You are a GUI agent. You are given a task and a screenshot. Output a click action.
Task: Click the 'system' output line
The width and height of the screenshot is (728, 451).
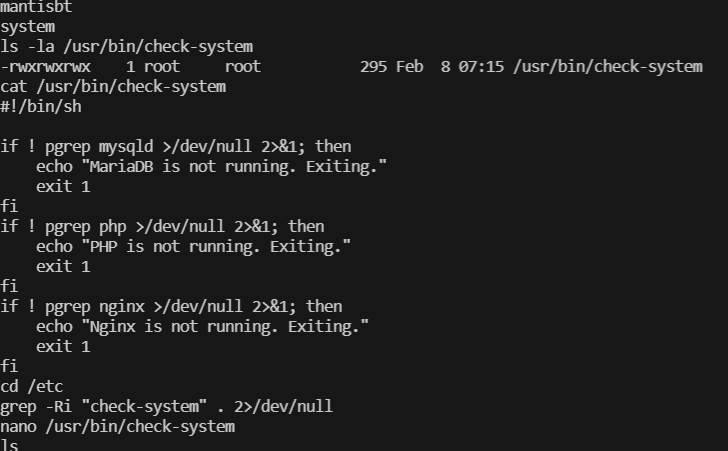28,27
